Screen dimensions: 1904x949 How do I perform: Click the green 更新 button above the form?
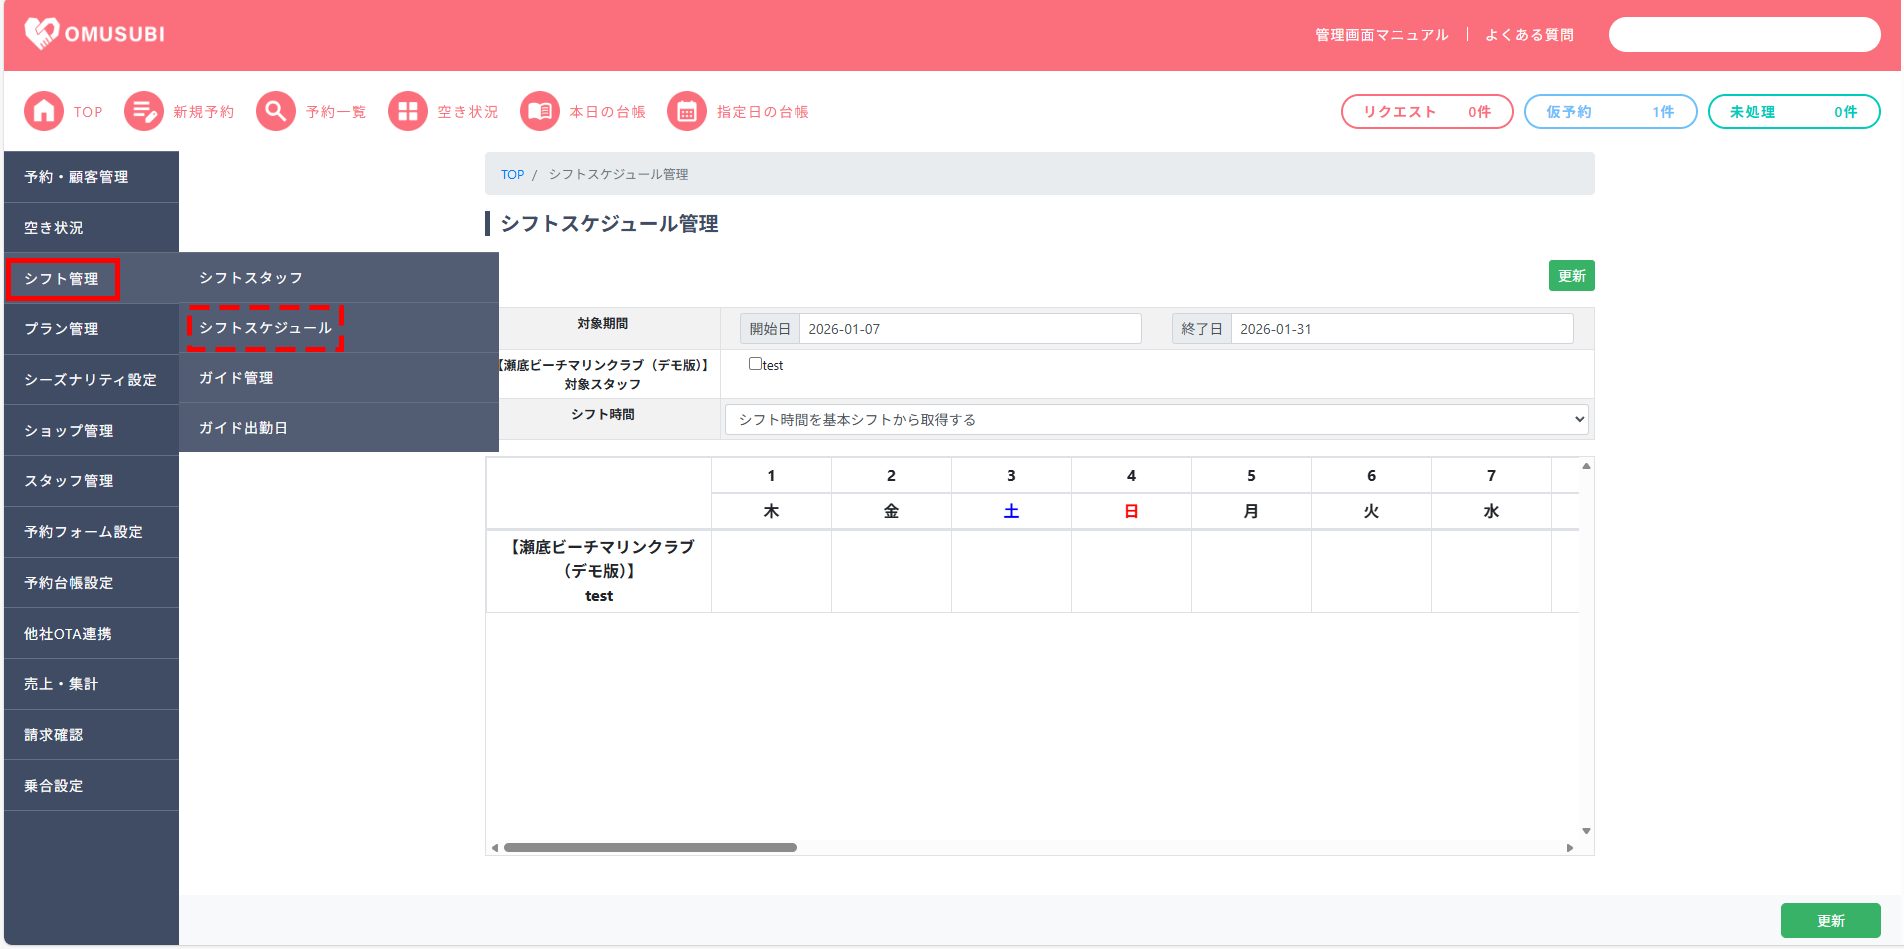[x=1571, y=276]
